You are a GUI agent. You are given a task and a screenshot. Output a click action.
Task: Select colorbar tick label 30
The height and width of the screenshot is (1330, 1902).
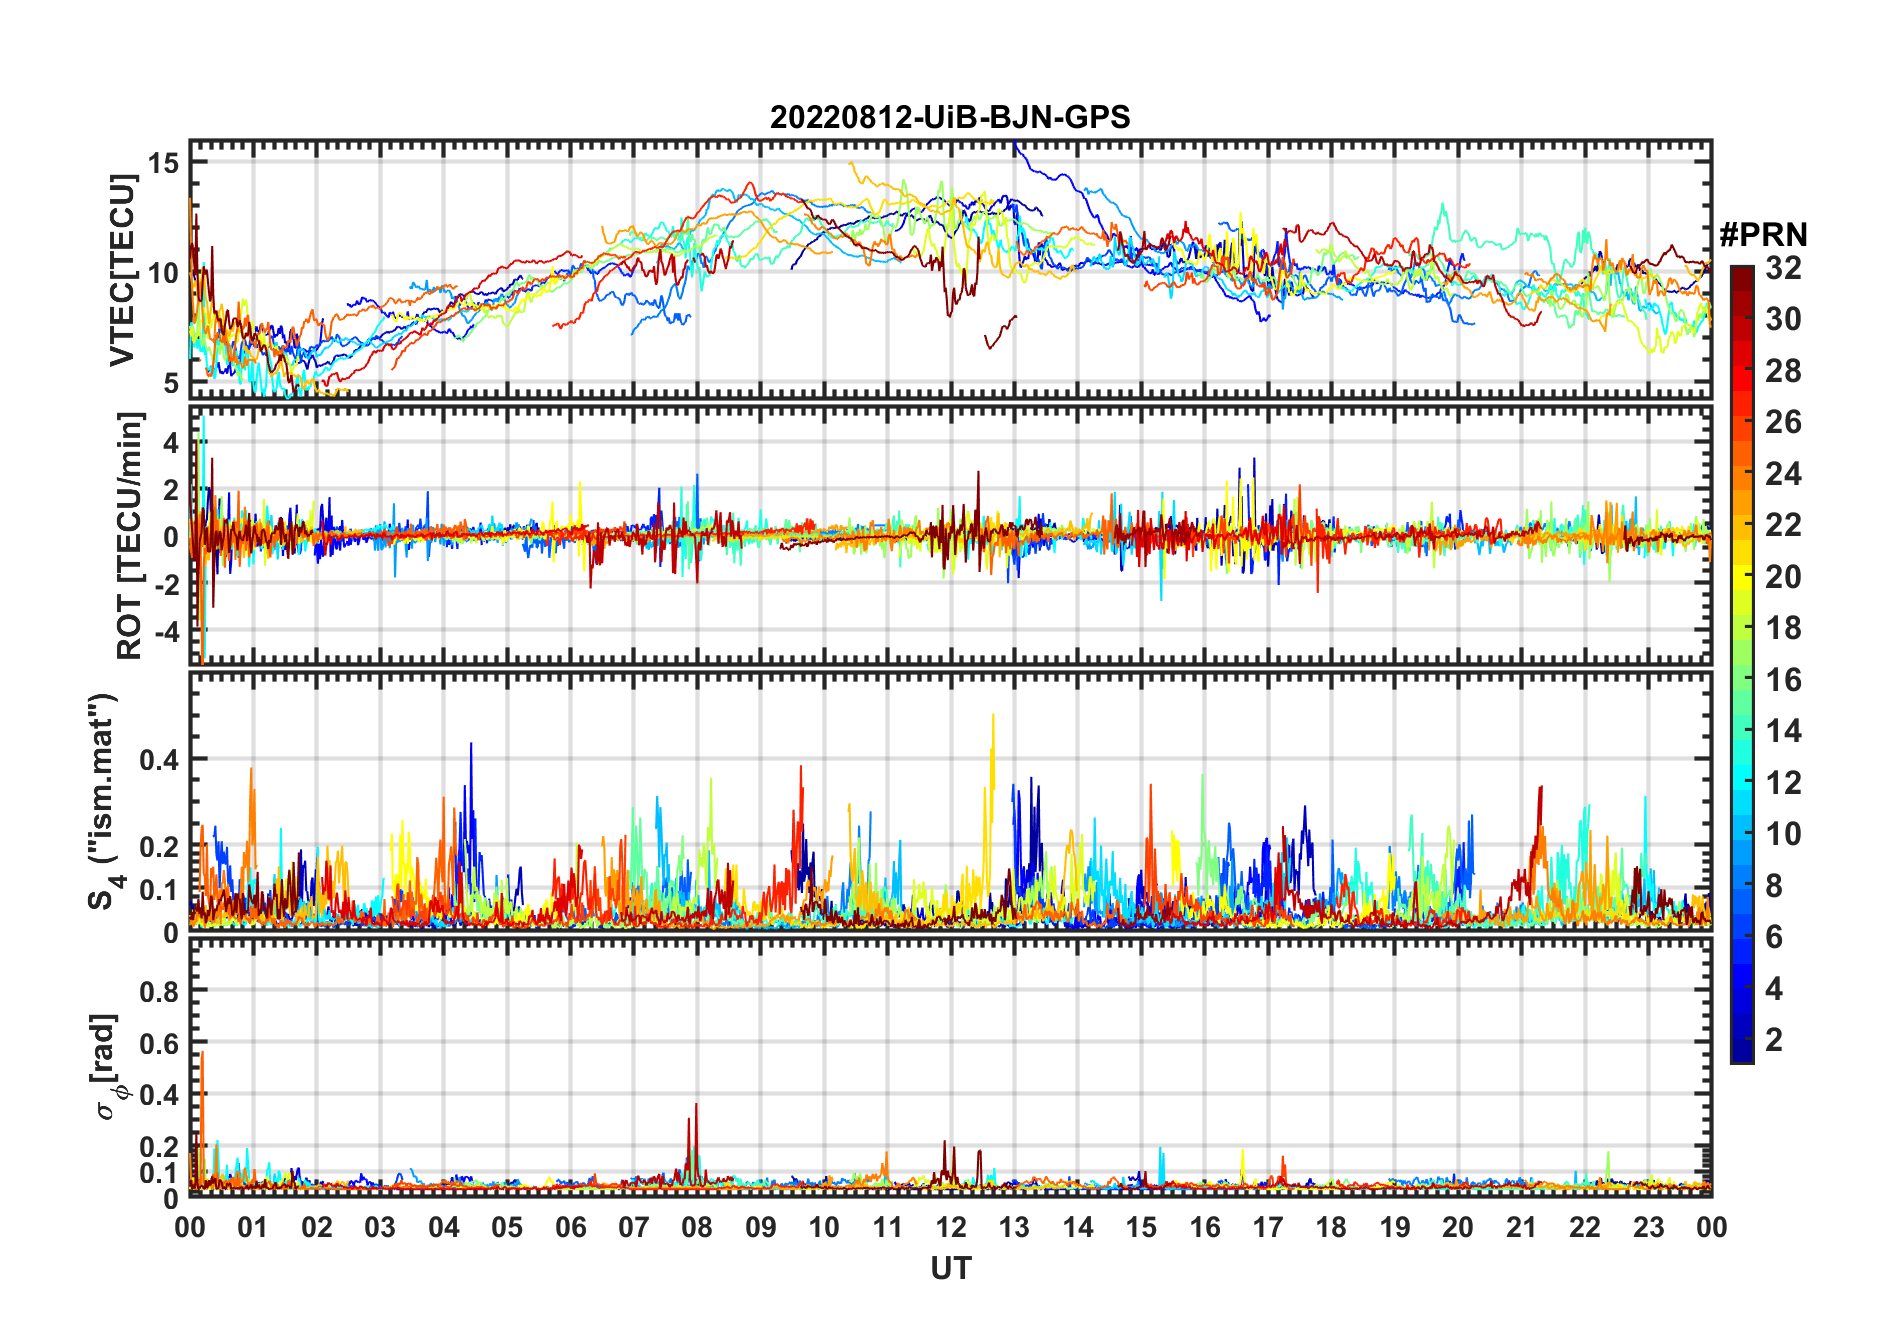pos(1783,319)
